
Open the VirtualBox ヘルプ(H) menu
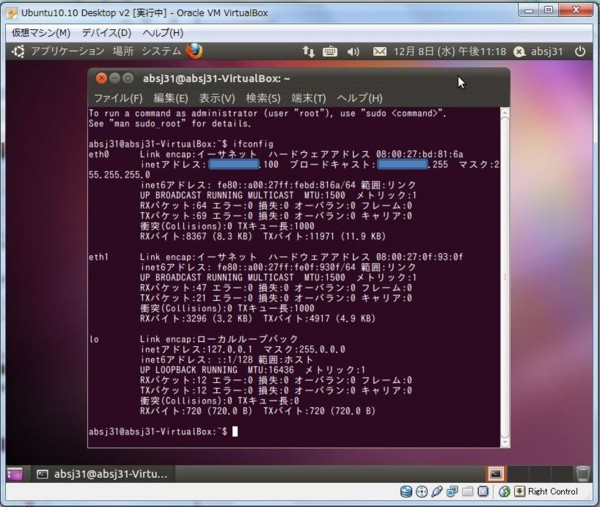tap(163, 33)
